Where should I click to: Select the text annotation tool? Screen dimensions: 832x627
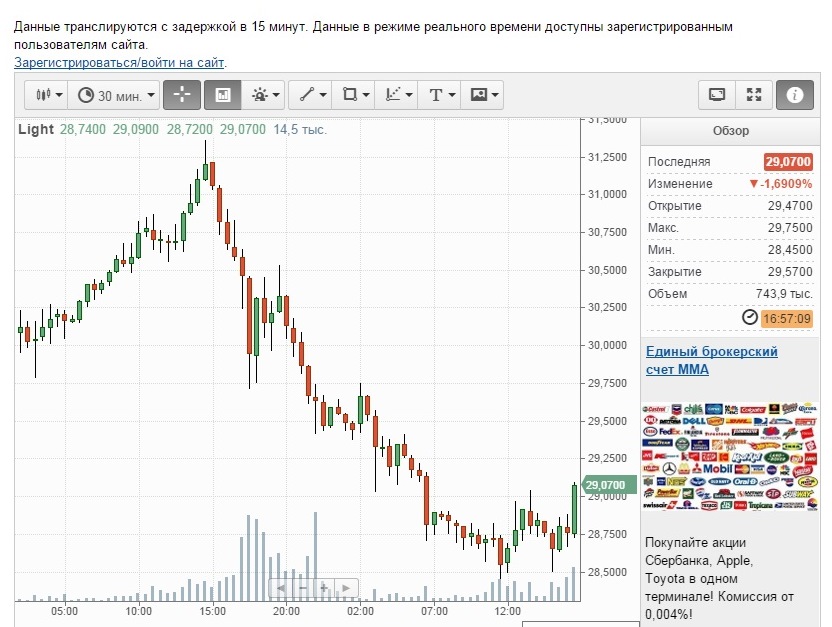click(x=440, y=95)
